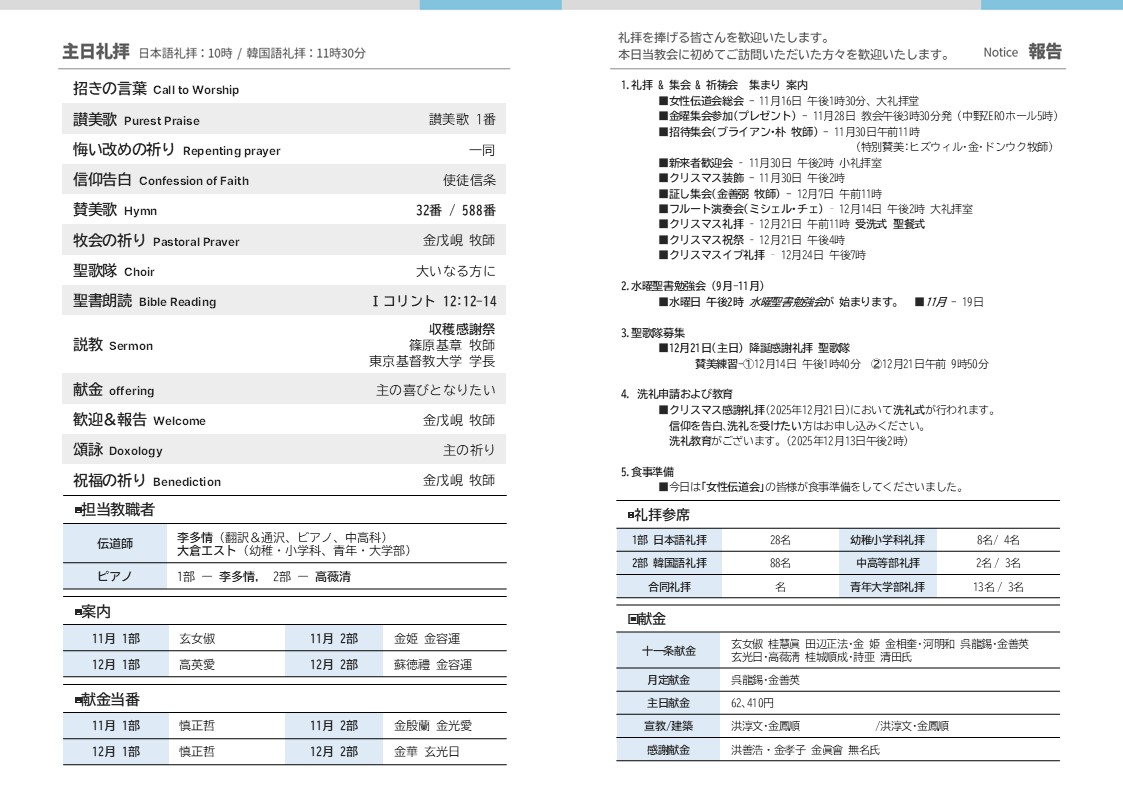Screen dimensions: 1123x794
Task: Click the 主日献金 amount 62,410円
Action: coord(752,703)
